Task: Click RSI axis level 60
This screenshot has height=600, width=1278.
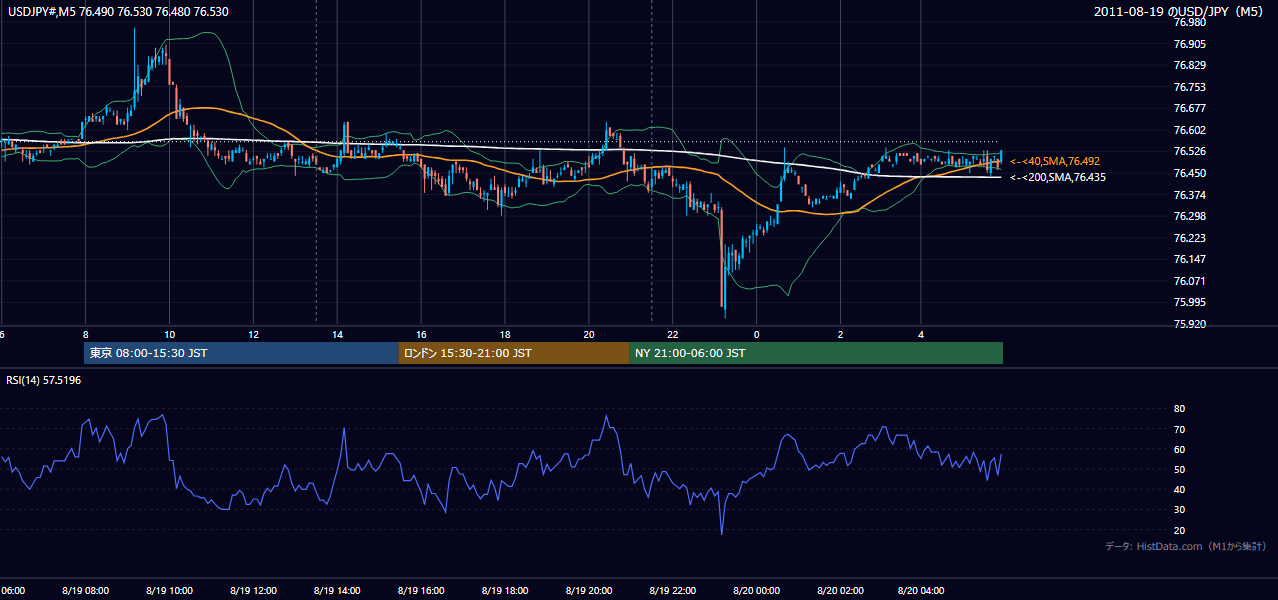Action: (x=1180, y=449)
